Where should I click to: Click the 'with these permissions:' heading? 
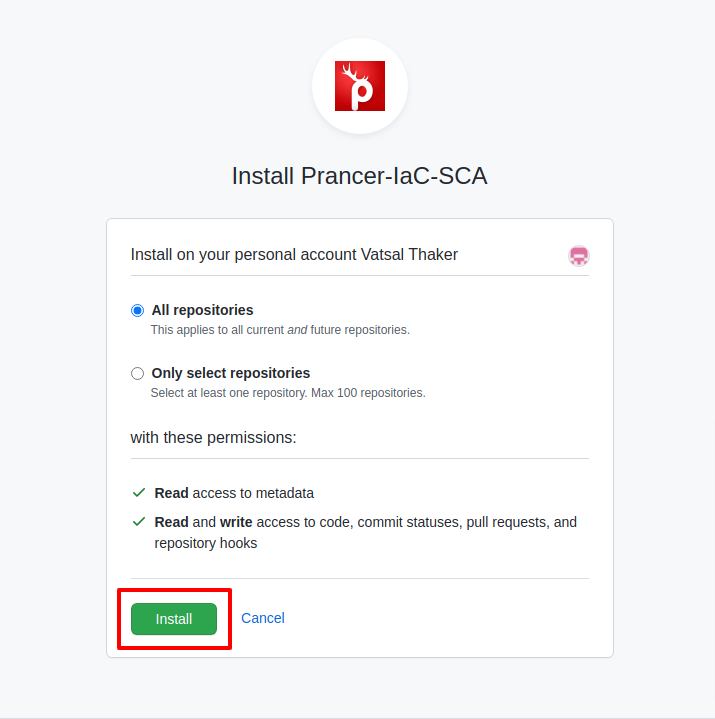(x=213, y=437)
